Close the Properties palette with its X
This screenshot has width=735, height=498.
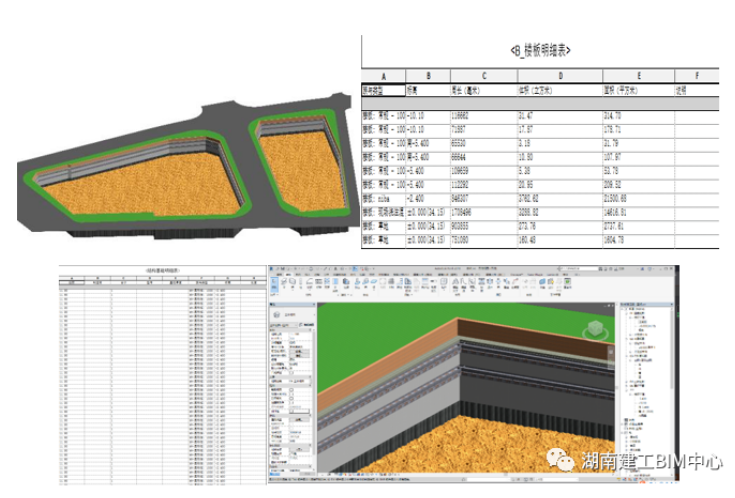click(314, 304)
